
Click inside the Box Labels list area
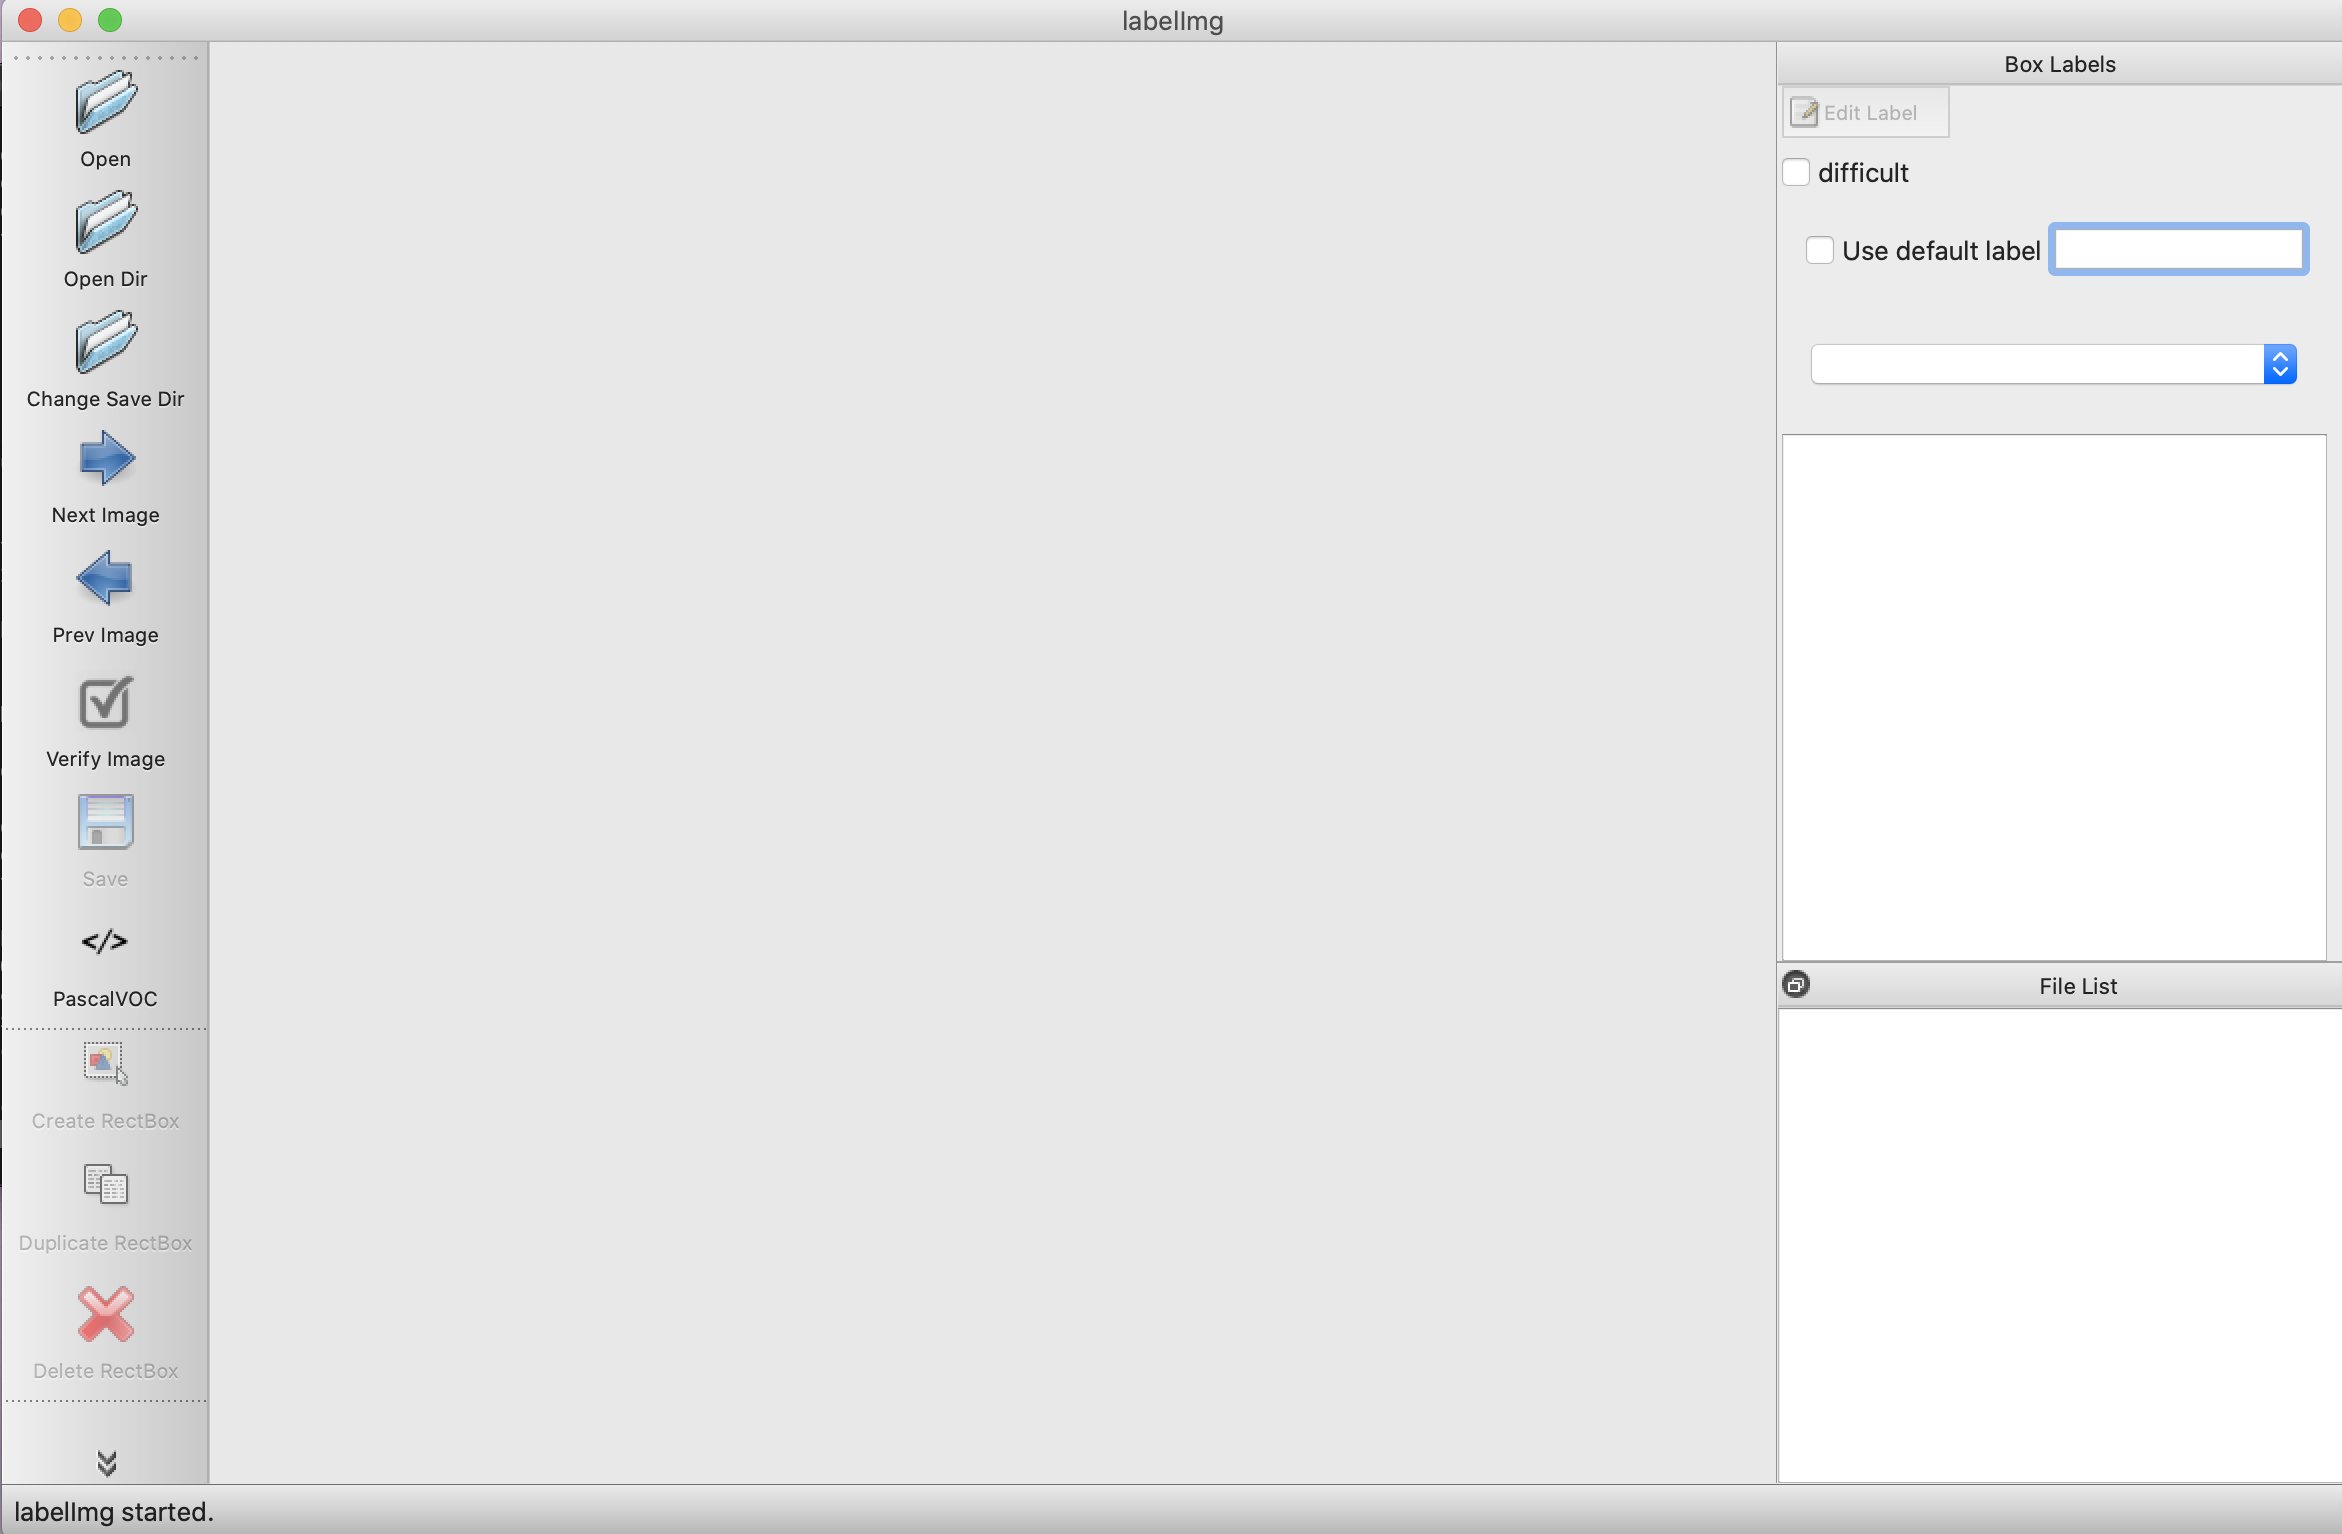(x=2053, y=697)
